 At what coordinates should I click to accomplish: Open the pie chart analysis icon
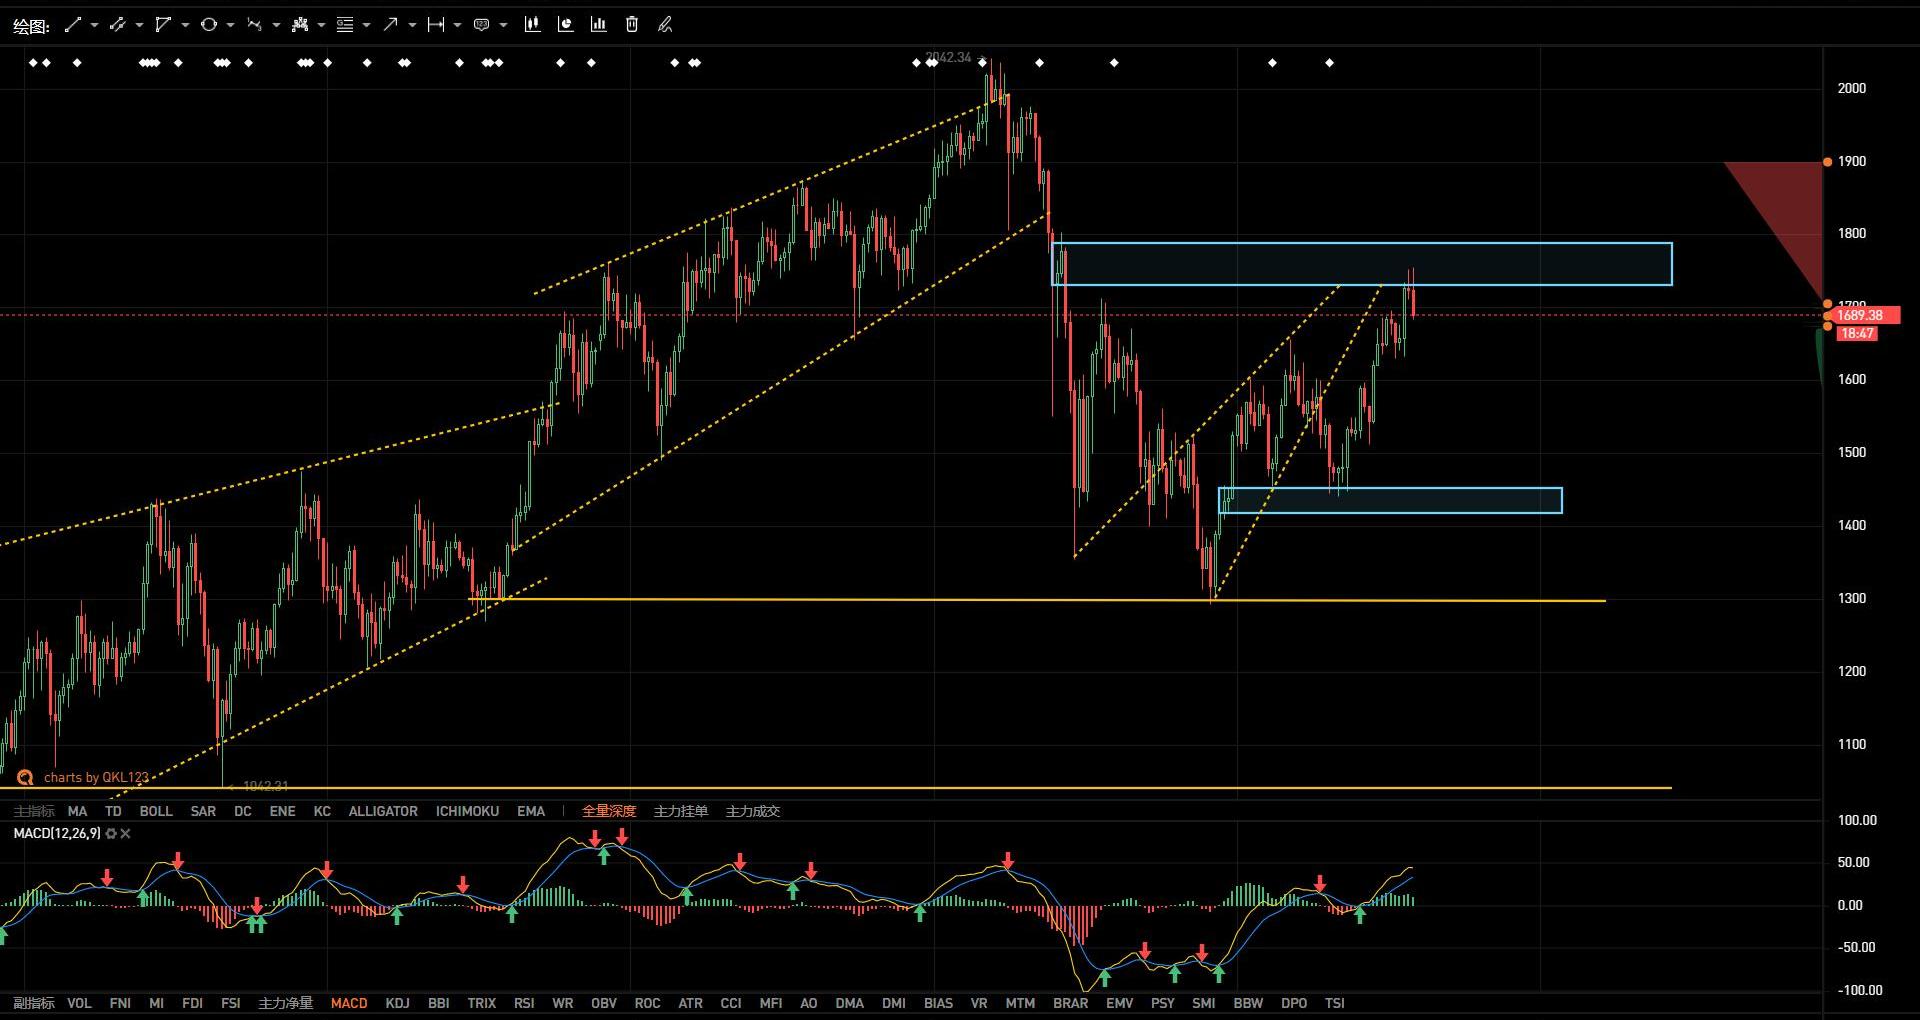click(x=565, y=25)
